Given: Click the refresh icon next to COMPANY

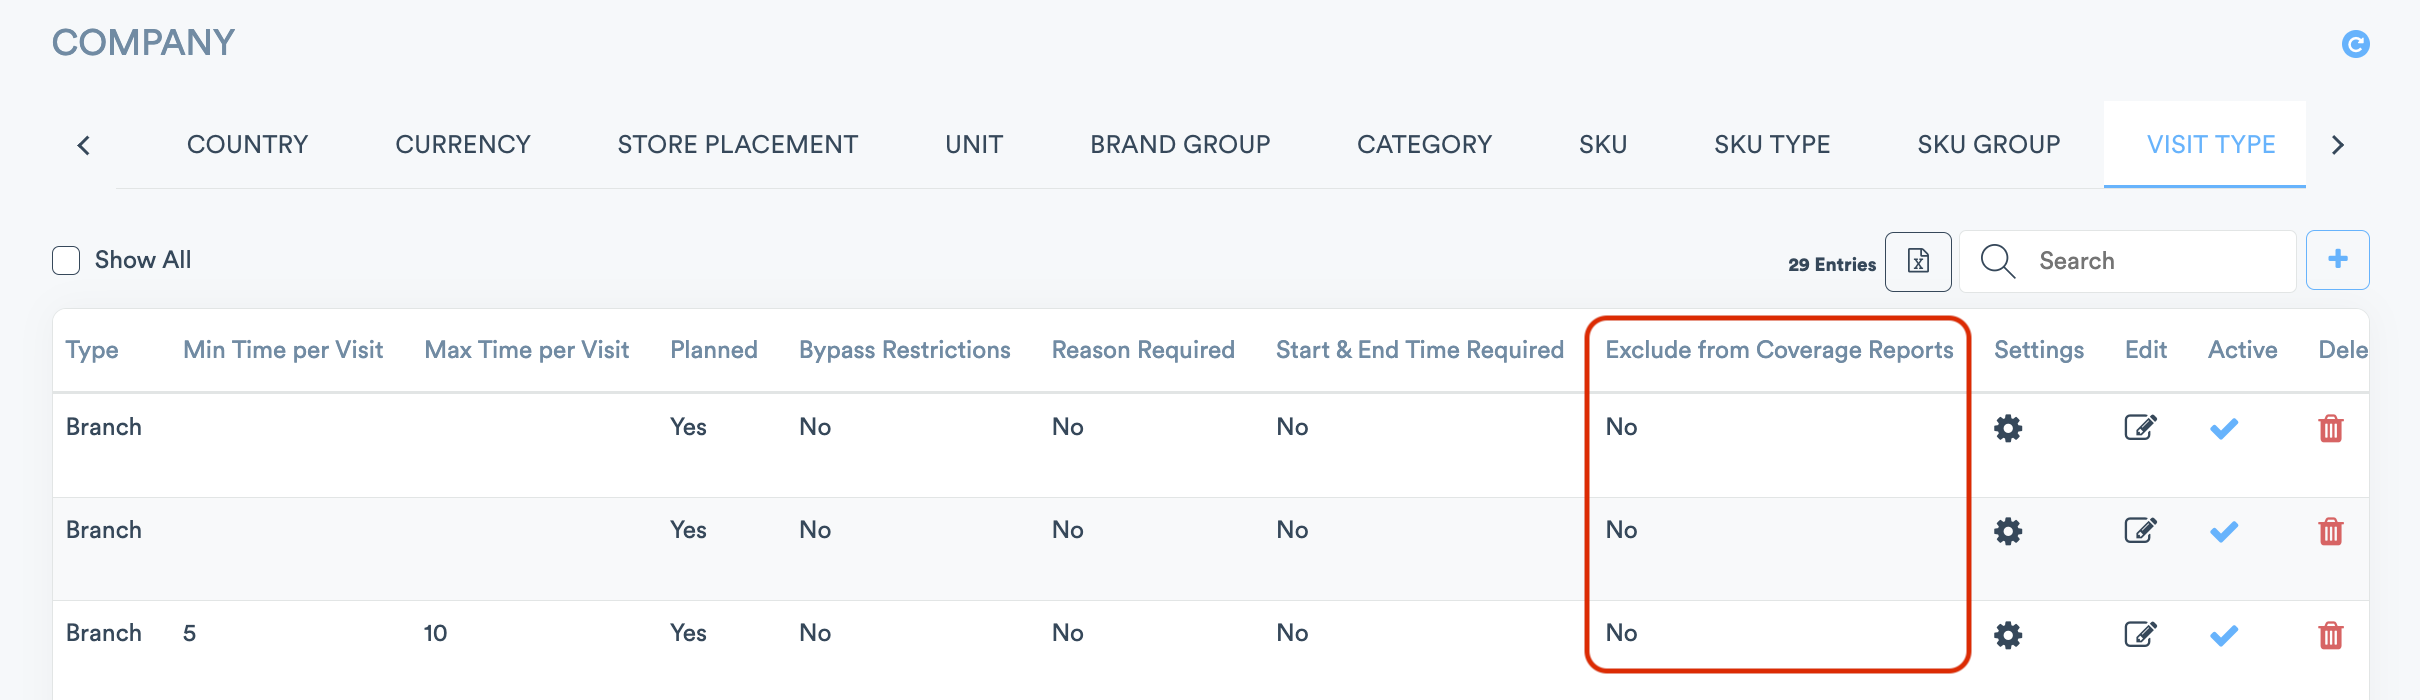Looking at the screenshot, I should tap(2355, 44).
